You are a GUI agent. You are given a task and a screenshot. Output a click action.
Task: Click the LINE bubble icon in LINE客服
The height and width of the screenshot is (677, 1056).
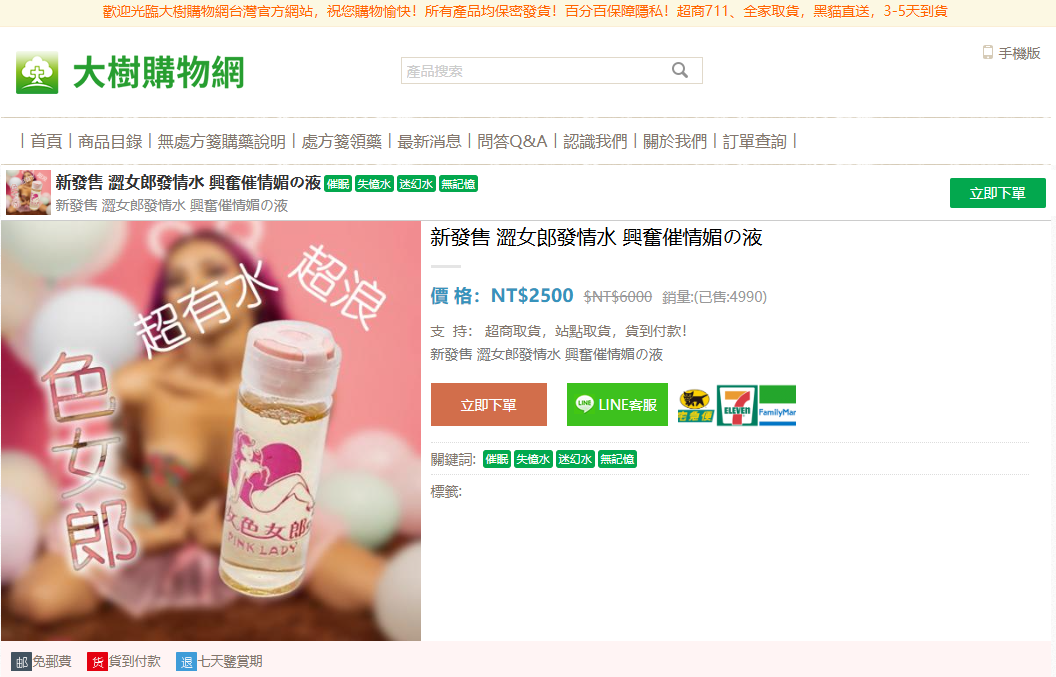[x=585, y=404]
